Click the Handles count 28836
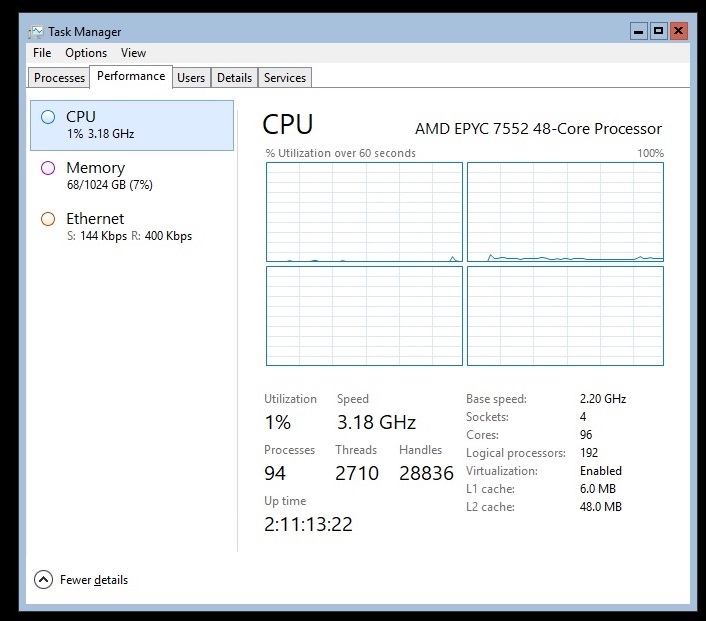 pyautogui.click(x=426, y=473)
